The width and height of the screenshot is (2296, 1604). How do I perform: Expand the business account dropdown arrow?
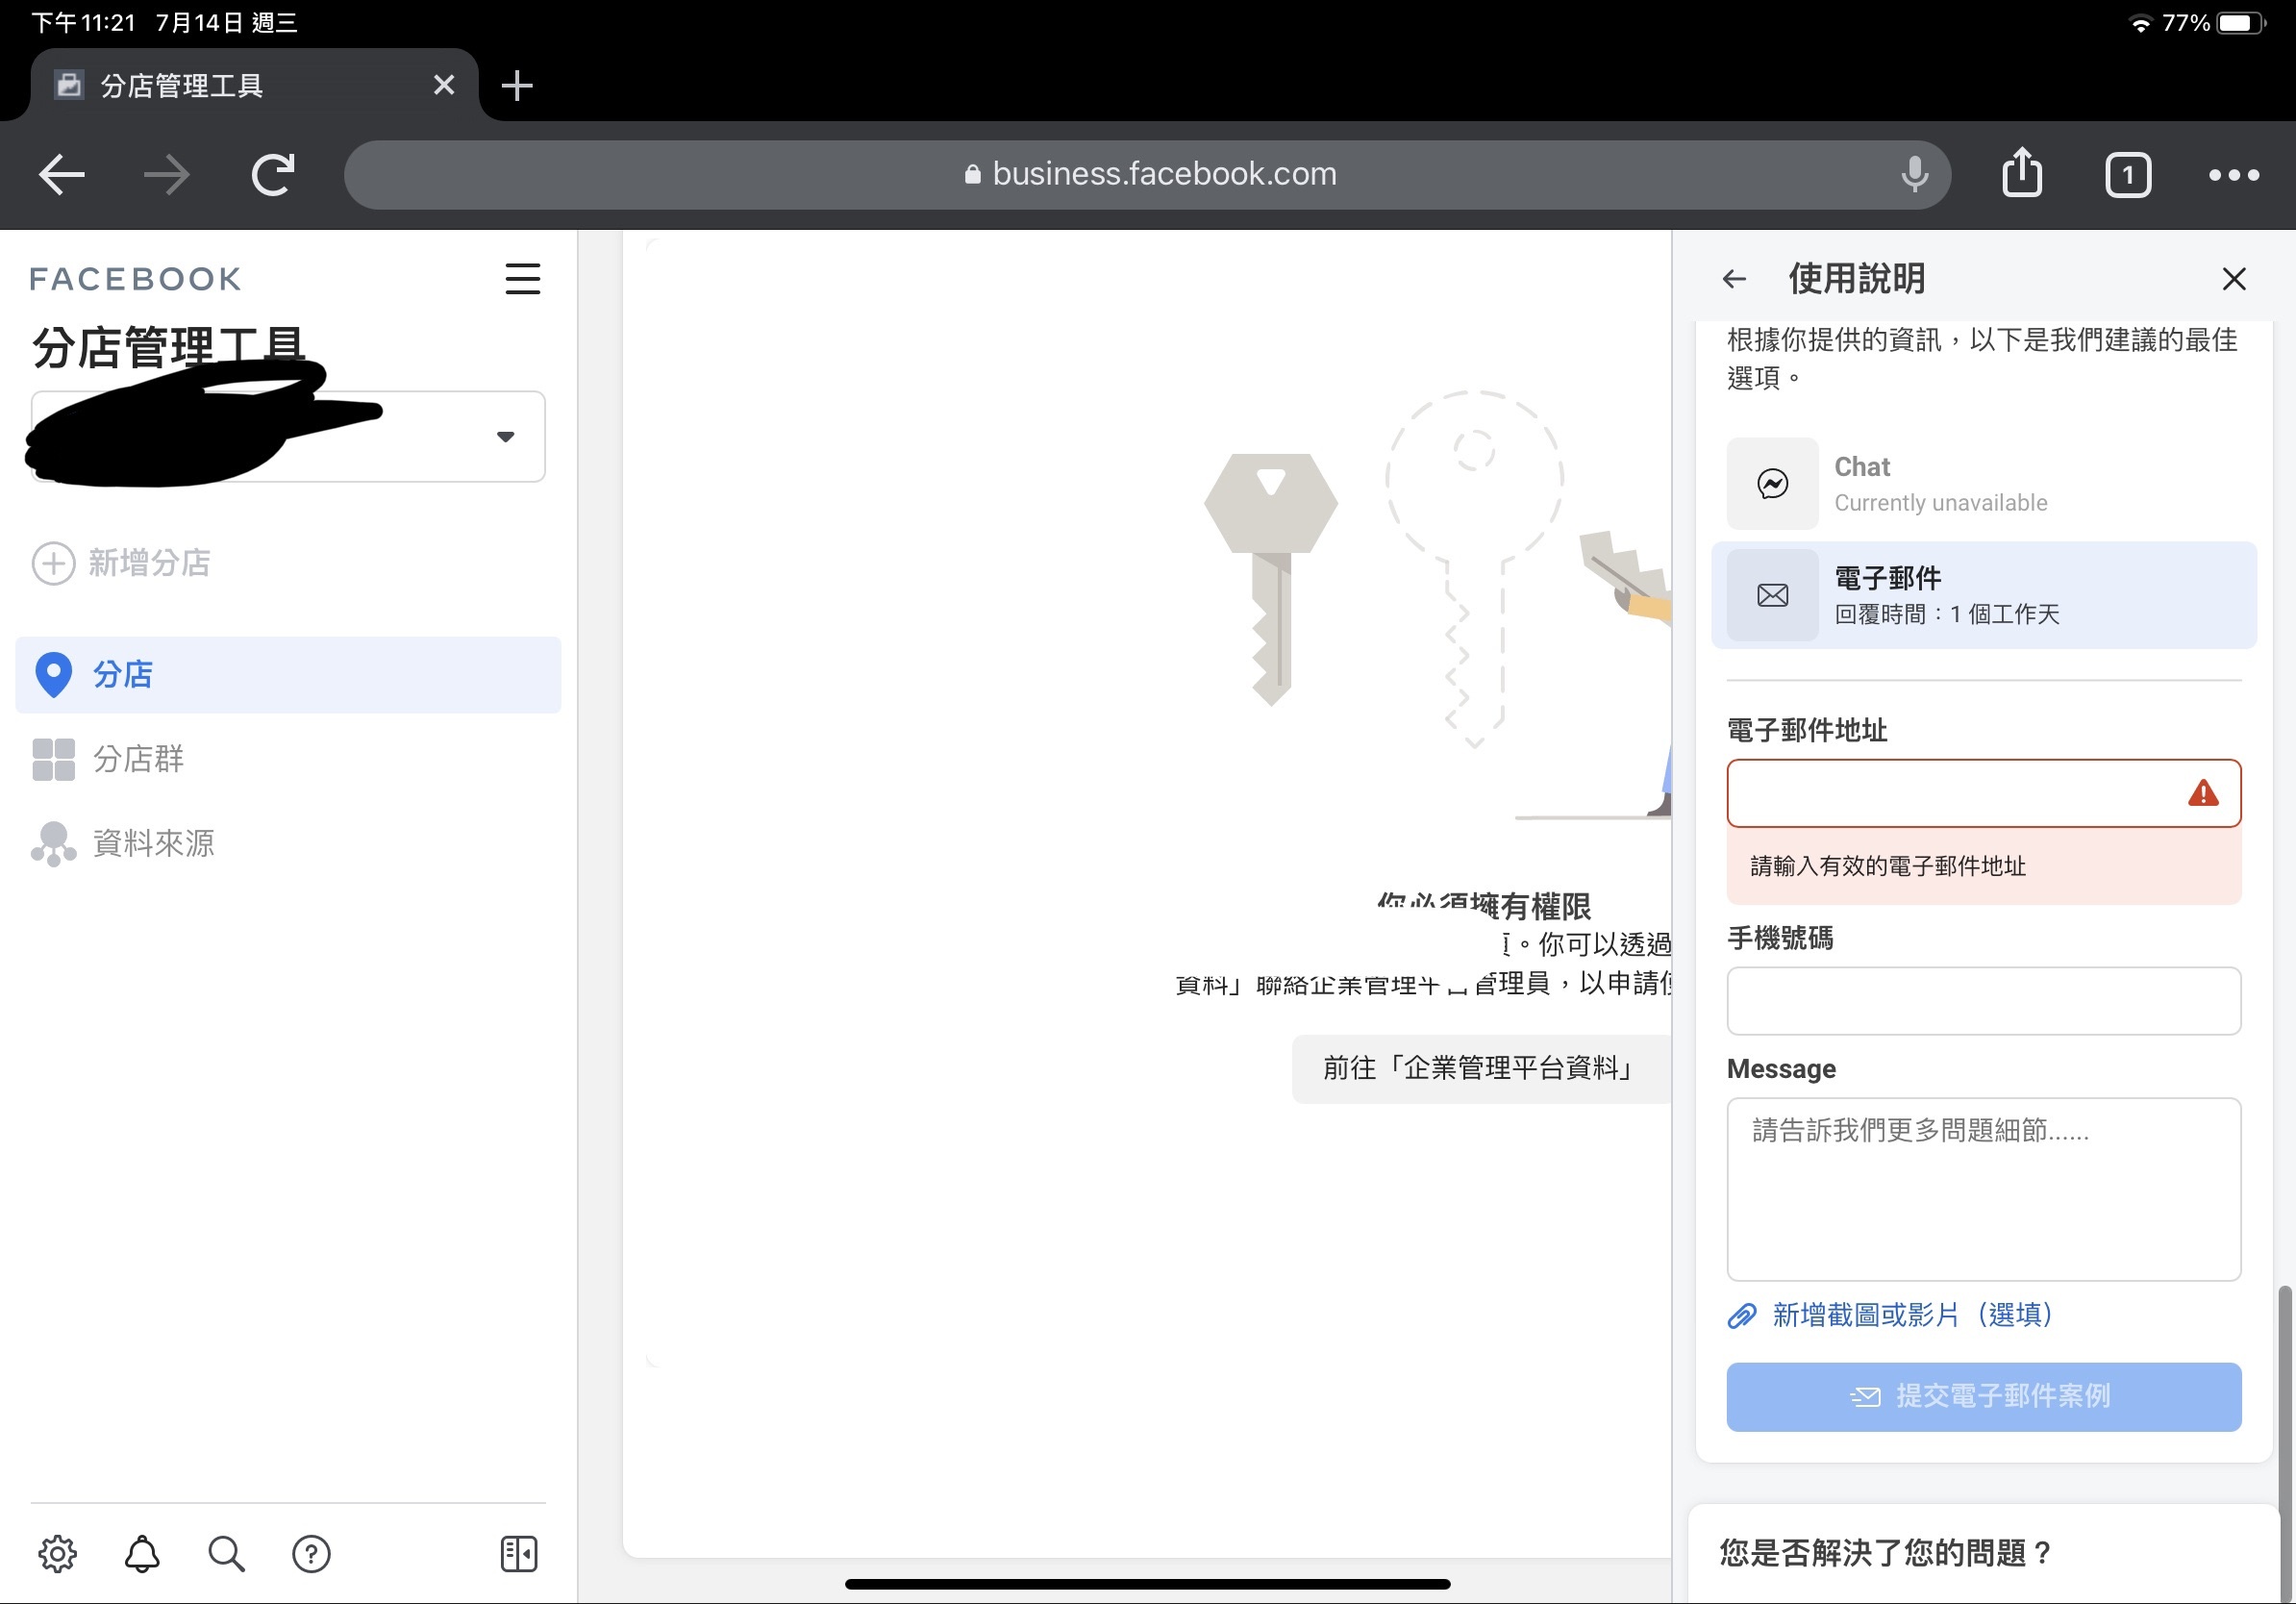(506, 437)
